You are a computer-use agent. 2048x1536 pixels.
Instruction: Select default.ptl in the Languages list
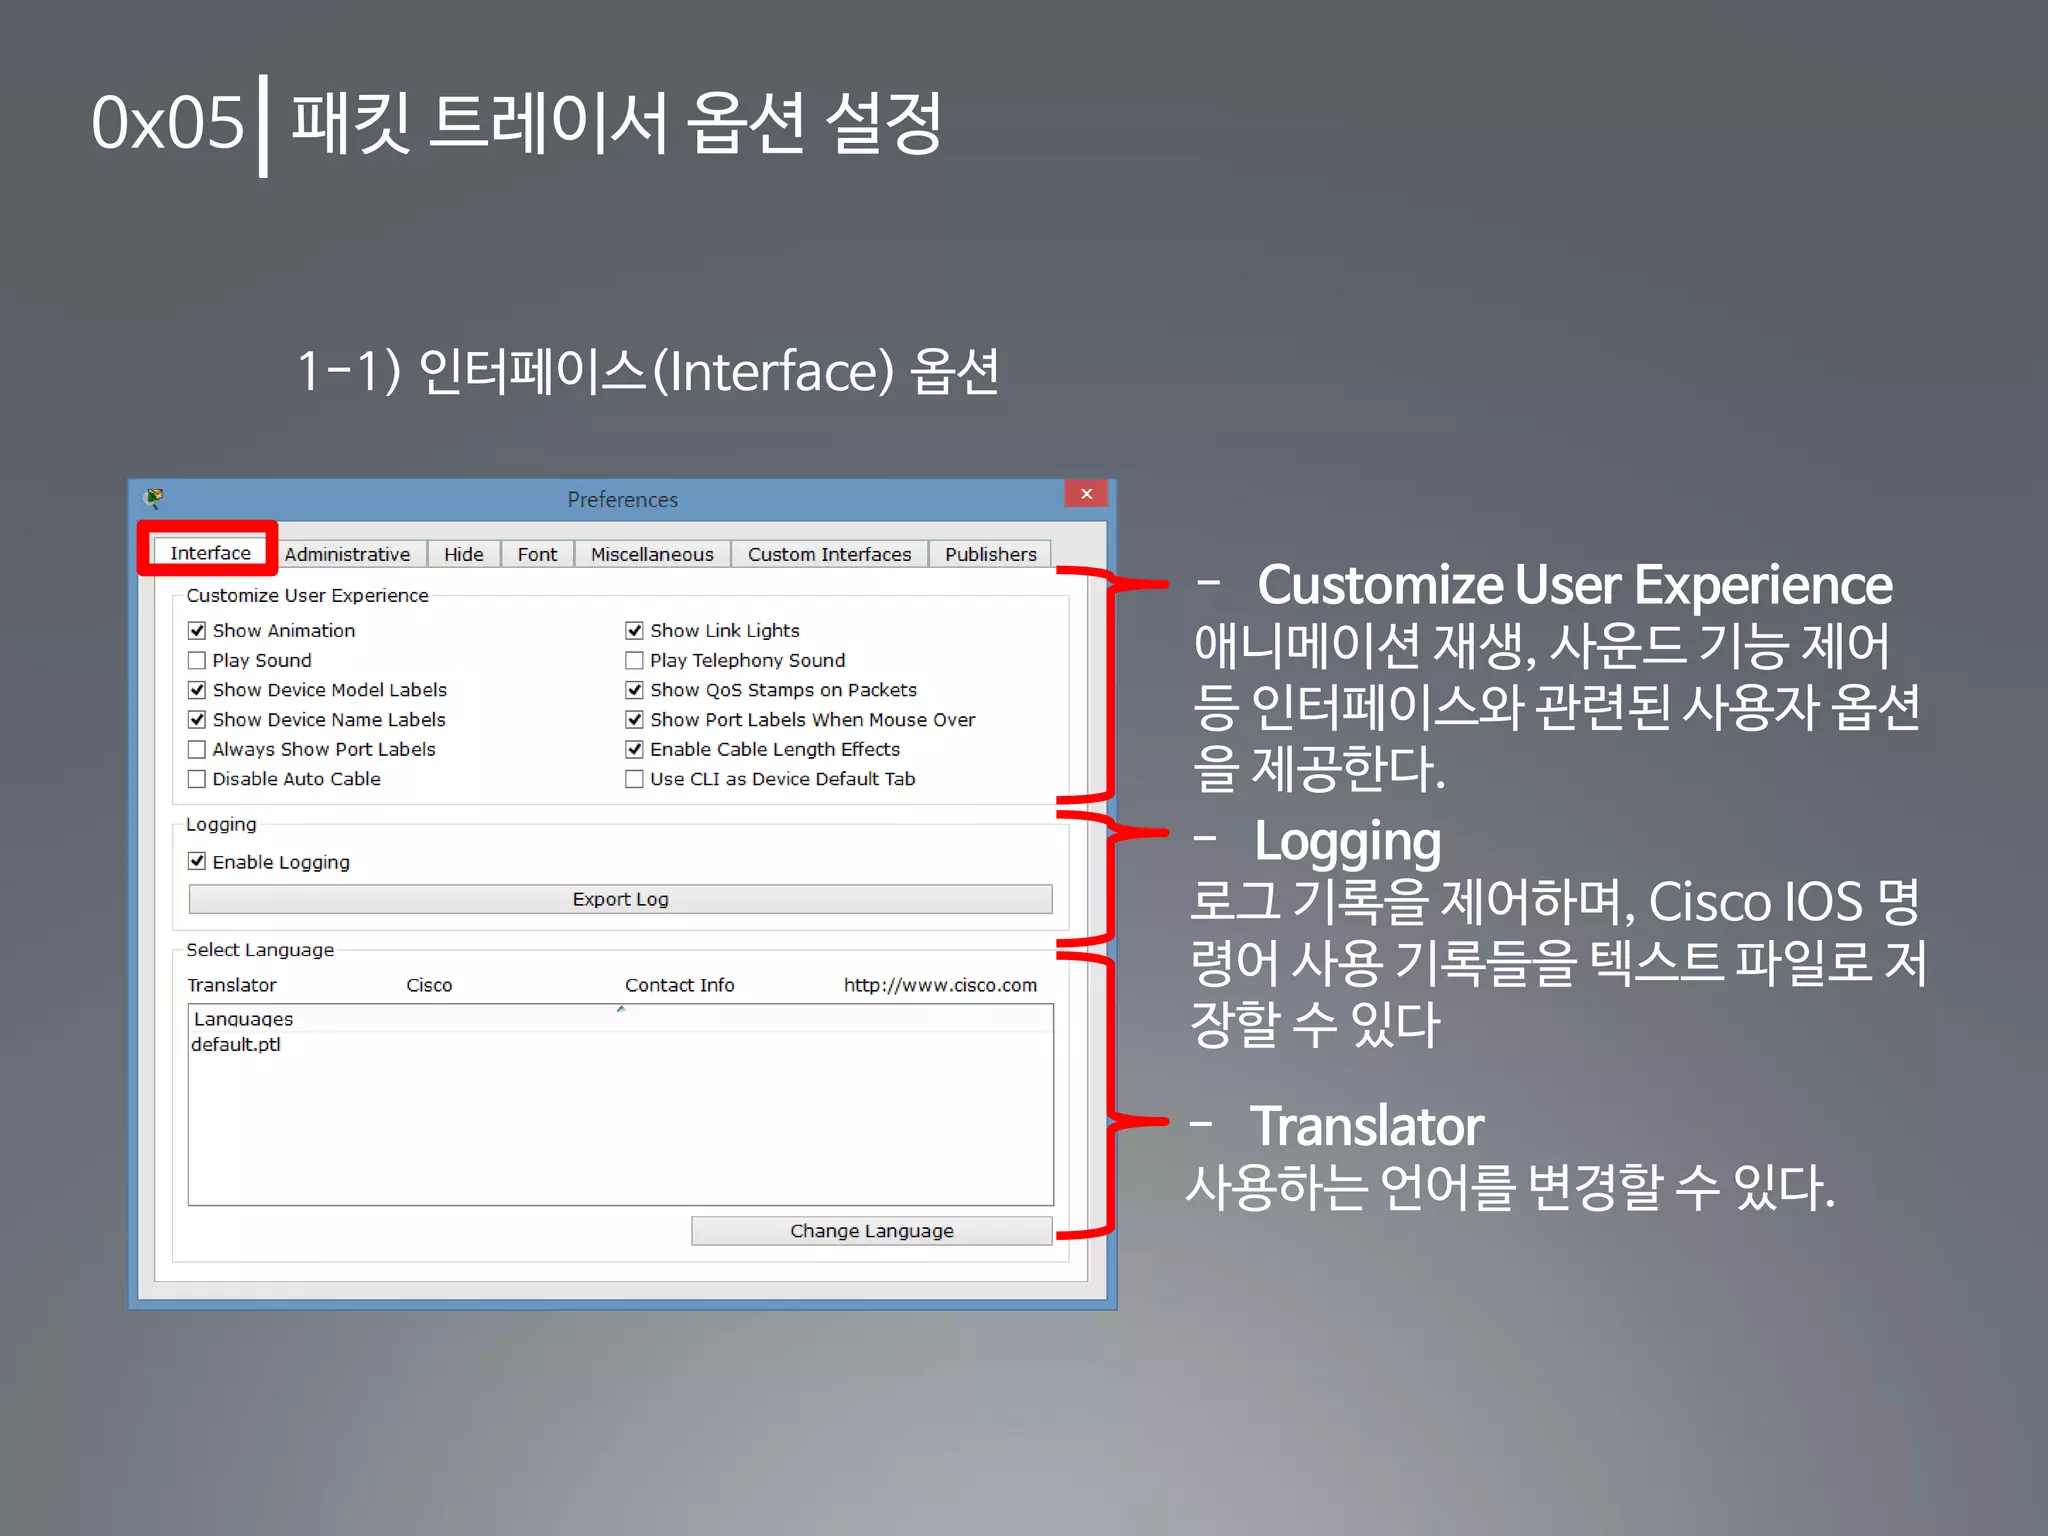tap(236, 1044)
